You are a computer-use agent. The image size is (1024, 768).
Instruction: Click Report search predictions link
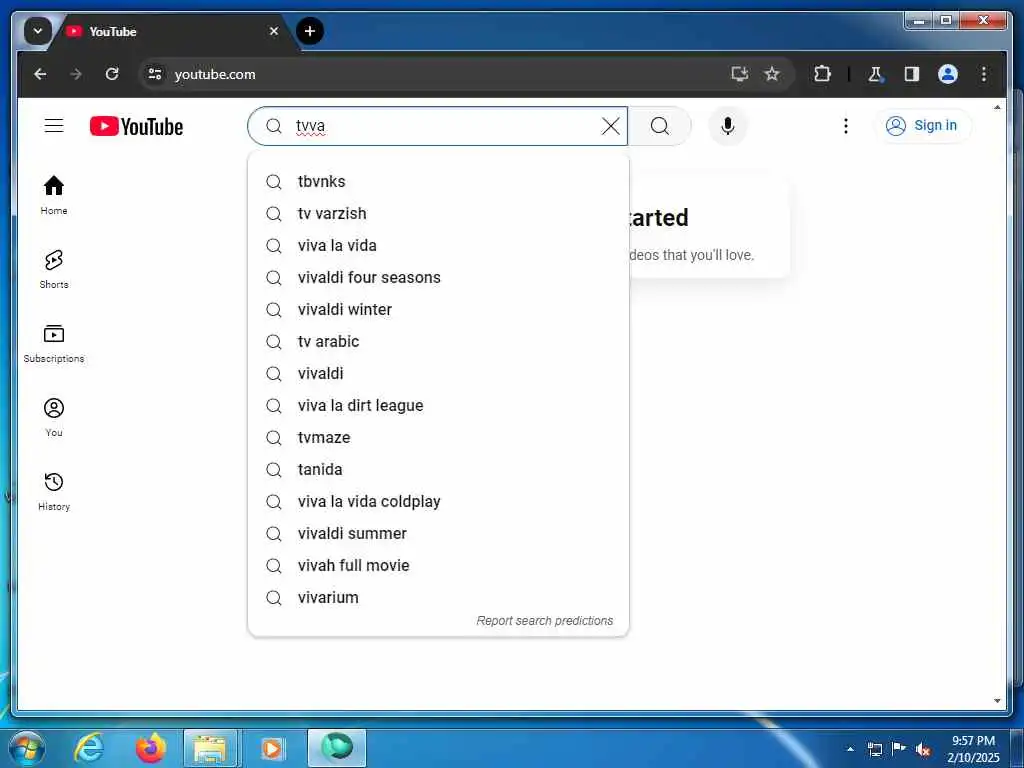[545, 620]
